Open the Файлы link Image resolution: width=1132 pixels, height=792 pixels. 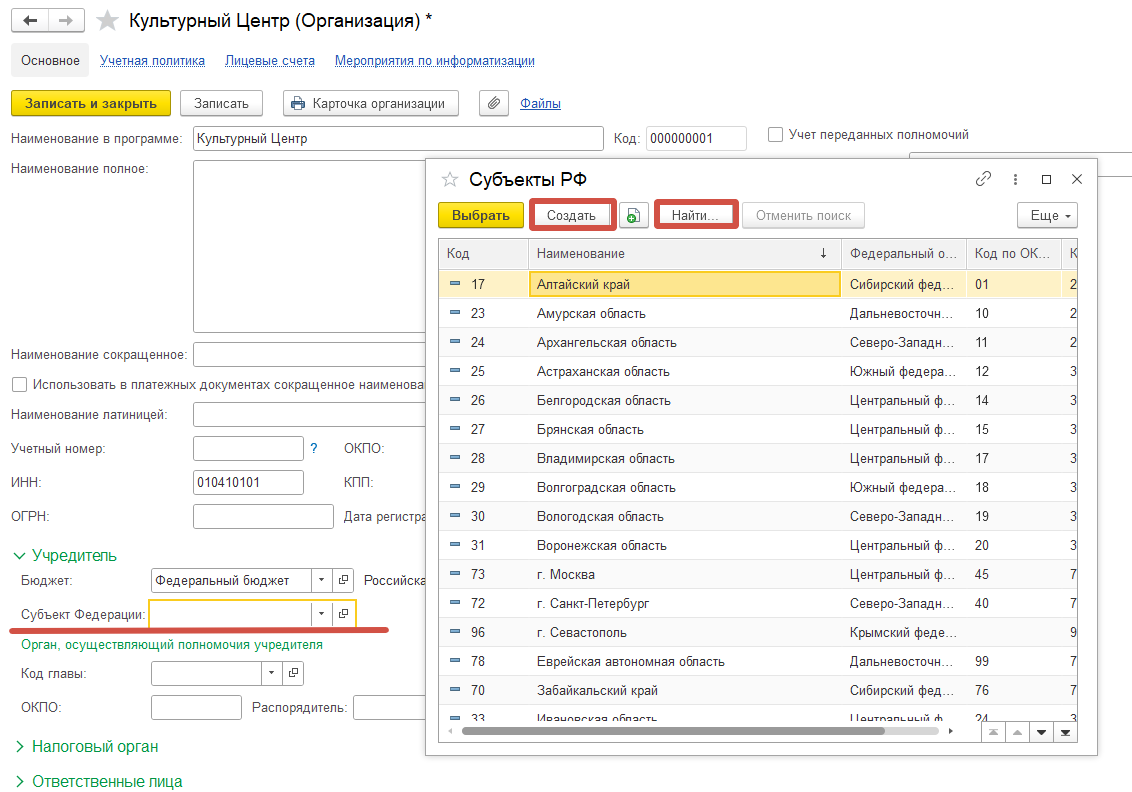[x=541, y=104]
